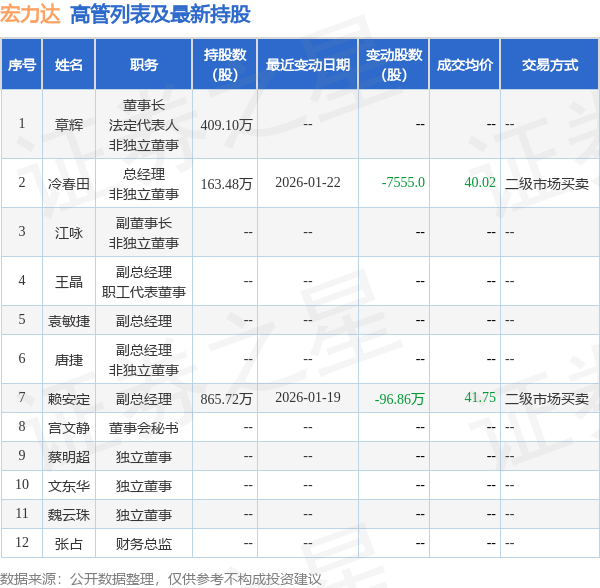Click 独立董事 in 文东华's row
This screenshot has width=600, height=588.
(x=143, y=486)
